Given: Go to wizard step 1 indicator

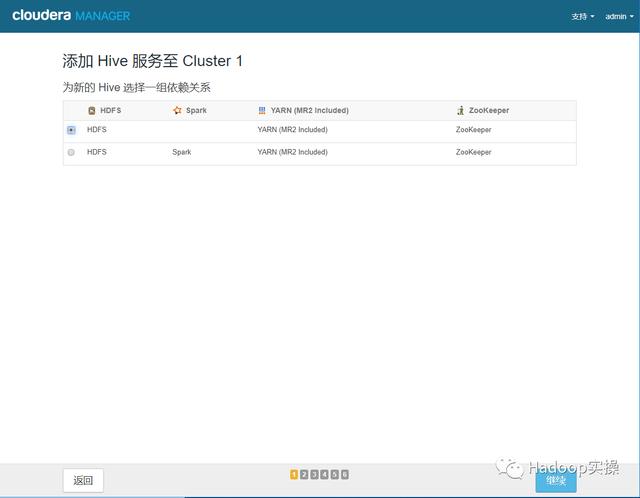Looking at the screenshot, I should coord(294,474).
